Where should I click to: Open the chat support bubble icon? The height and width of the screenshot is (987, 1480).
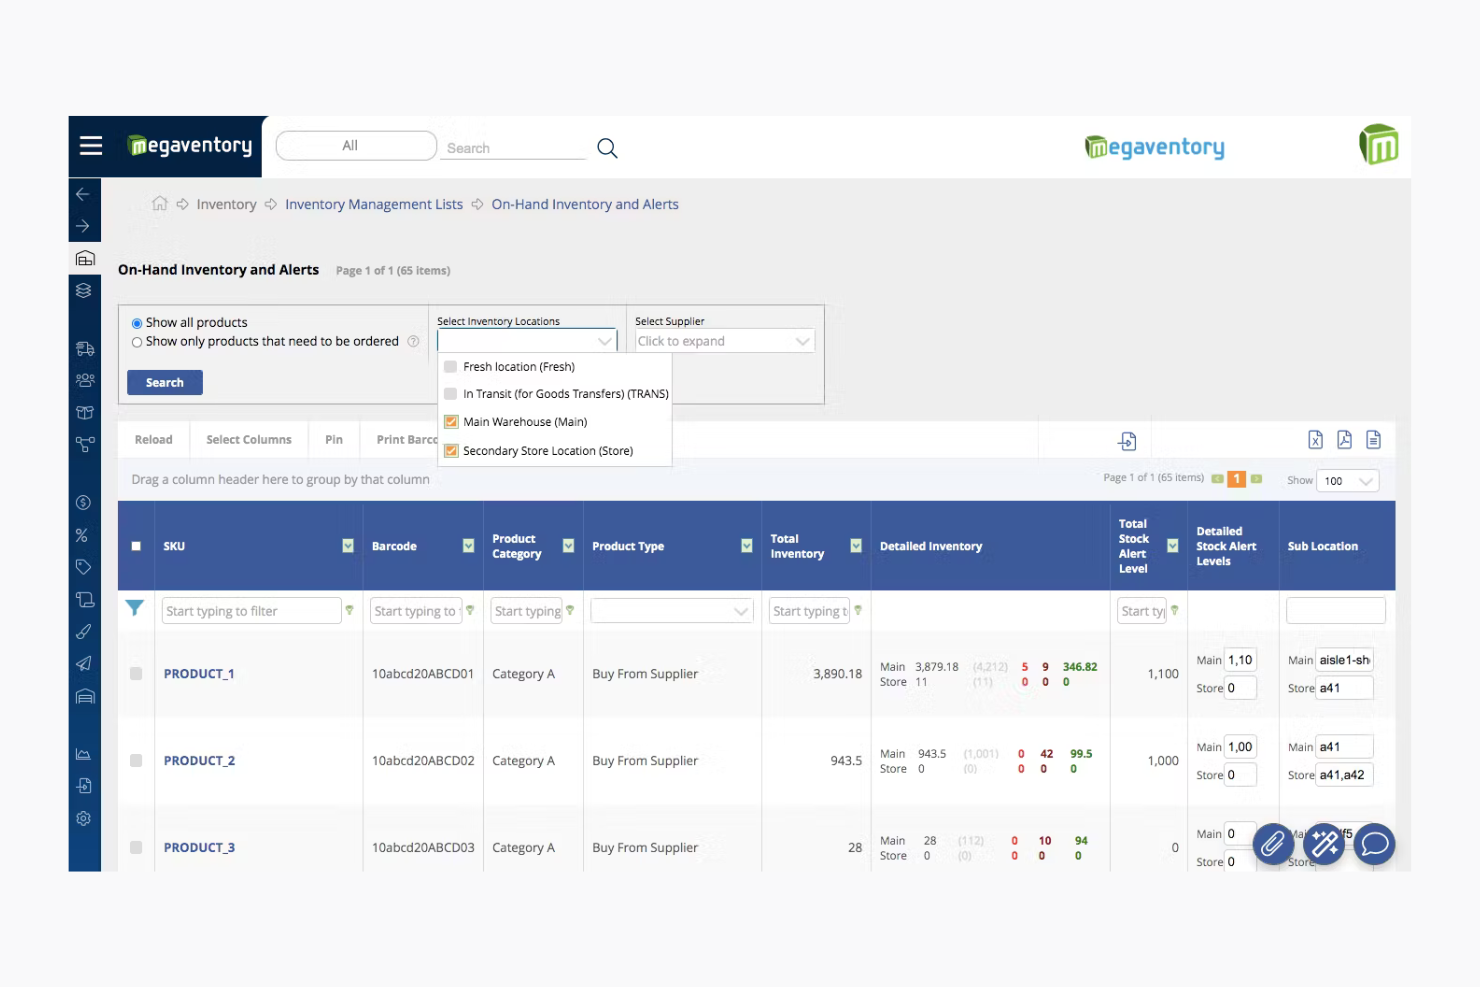click(1374, 844)
